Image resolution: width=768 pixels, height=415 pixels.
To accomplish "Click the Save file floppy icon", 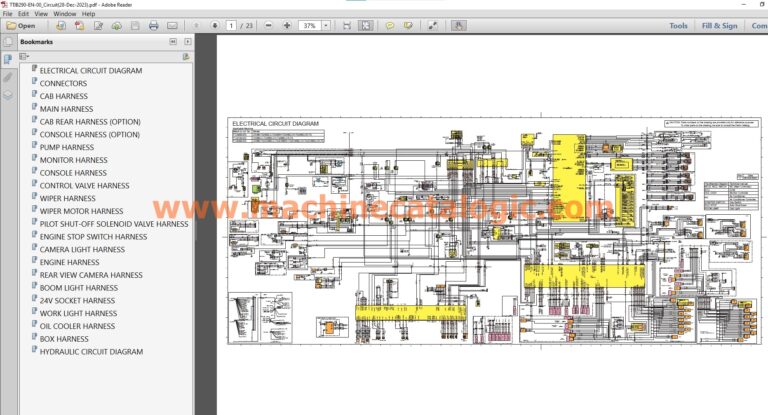I will pyautogui.click(x=135, y=25).
